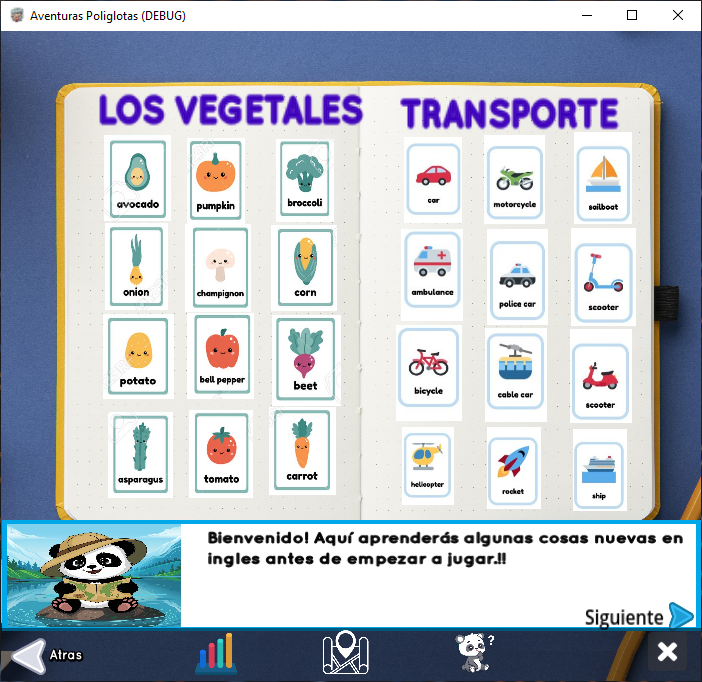Screen dimensions: 702x682
Task: Maximize the Aventuras Poliglotas window
Action: [632, 15]
